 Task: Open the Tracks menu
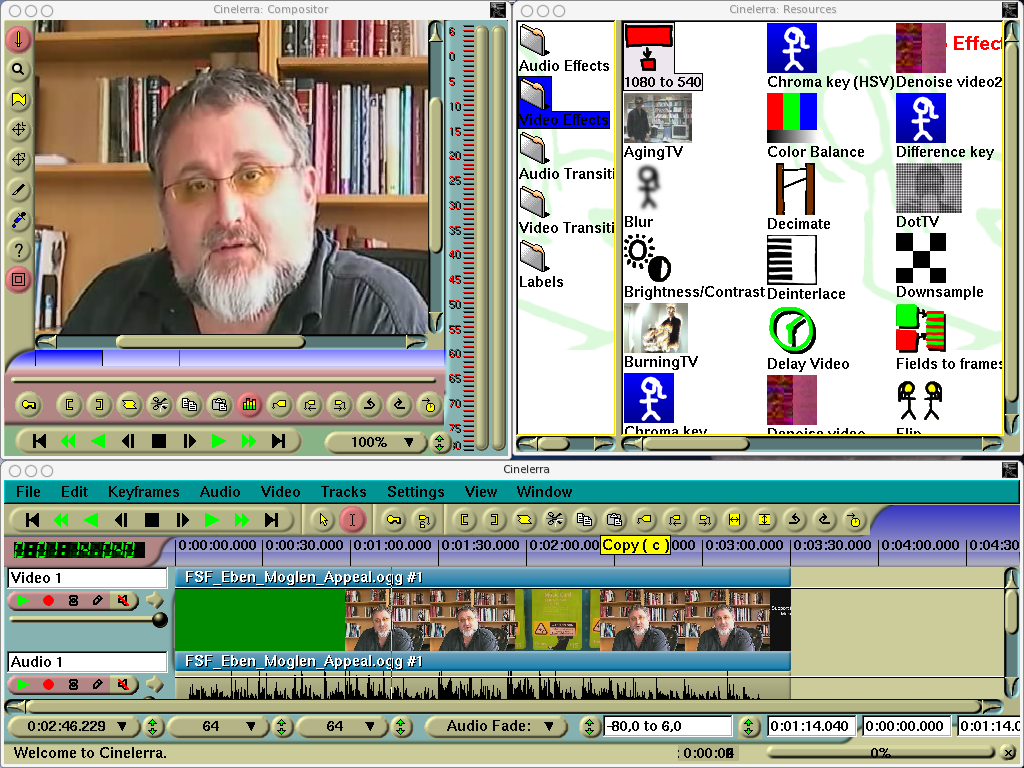coord(344,492)
